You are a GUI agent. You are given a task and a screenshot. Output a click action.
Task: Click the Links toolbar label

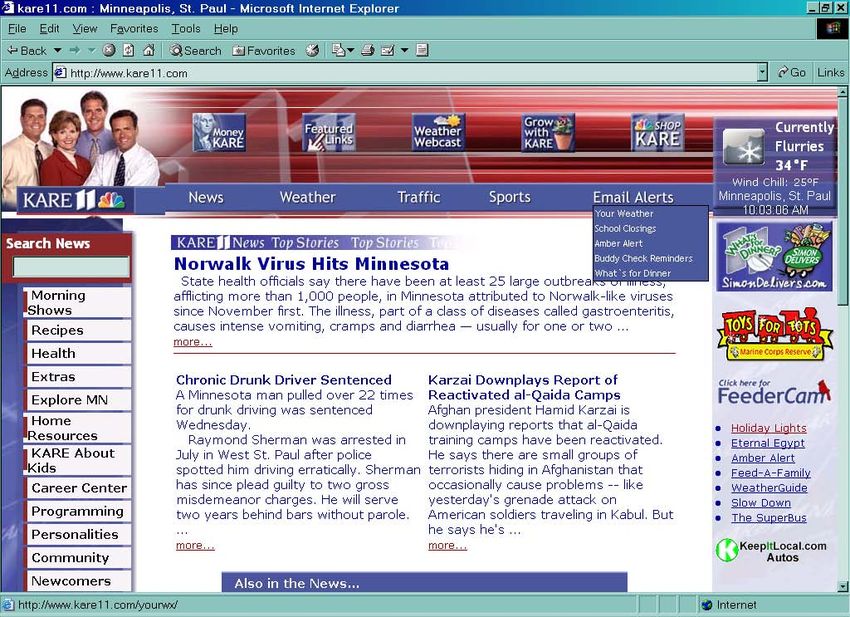[830, 72]
